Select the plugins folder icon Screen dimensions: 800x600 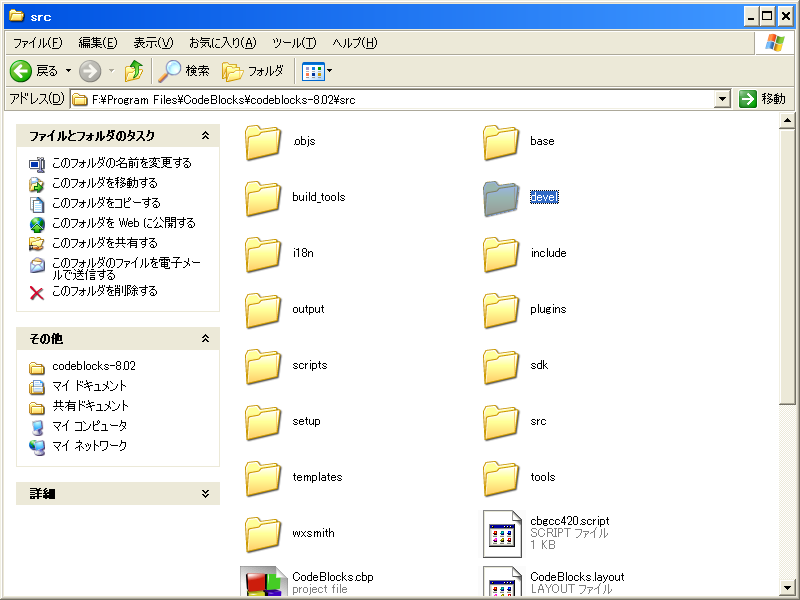tap(501, 310)
